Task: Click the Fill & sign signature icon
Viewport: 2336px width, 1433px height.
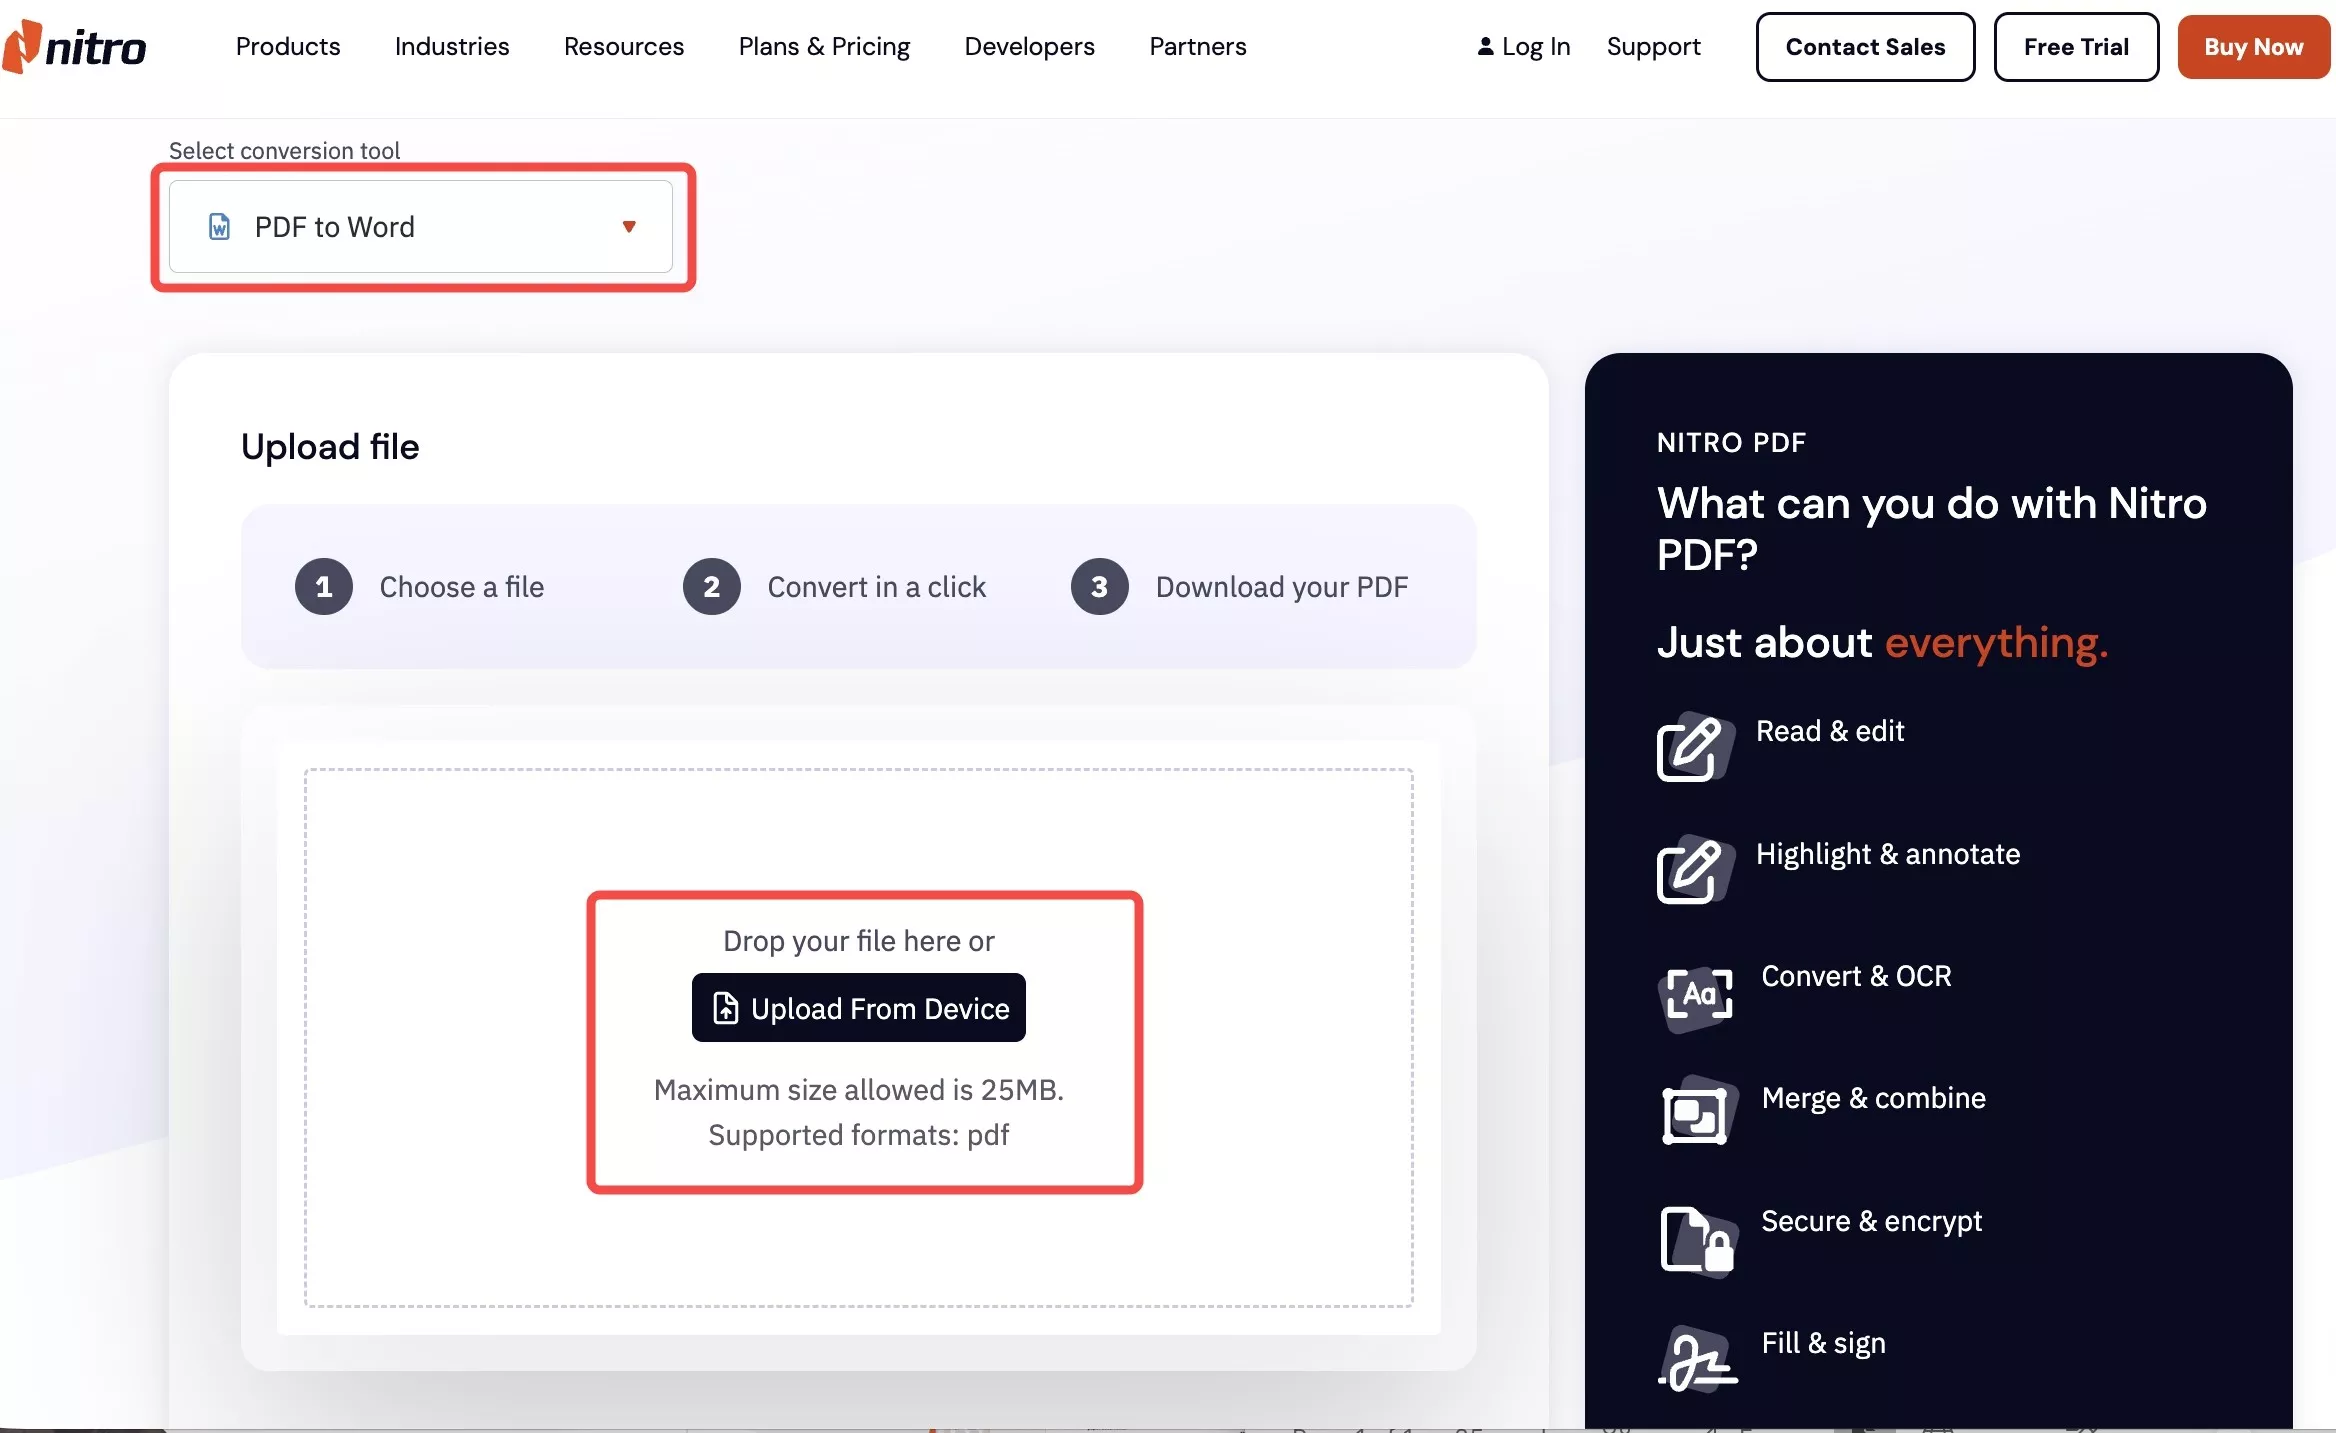Action: tap(1697, 1360)
